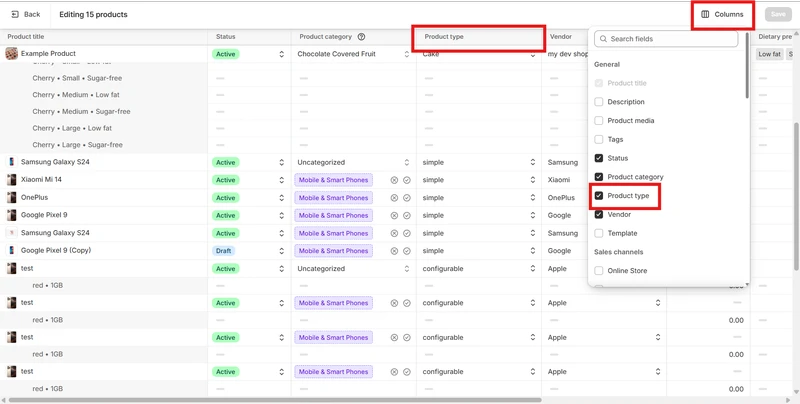Screen dimensions: 800x404
Task: Uncheck the Product type column checkbox
Action: click(x=599, y=195)
